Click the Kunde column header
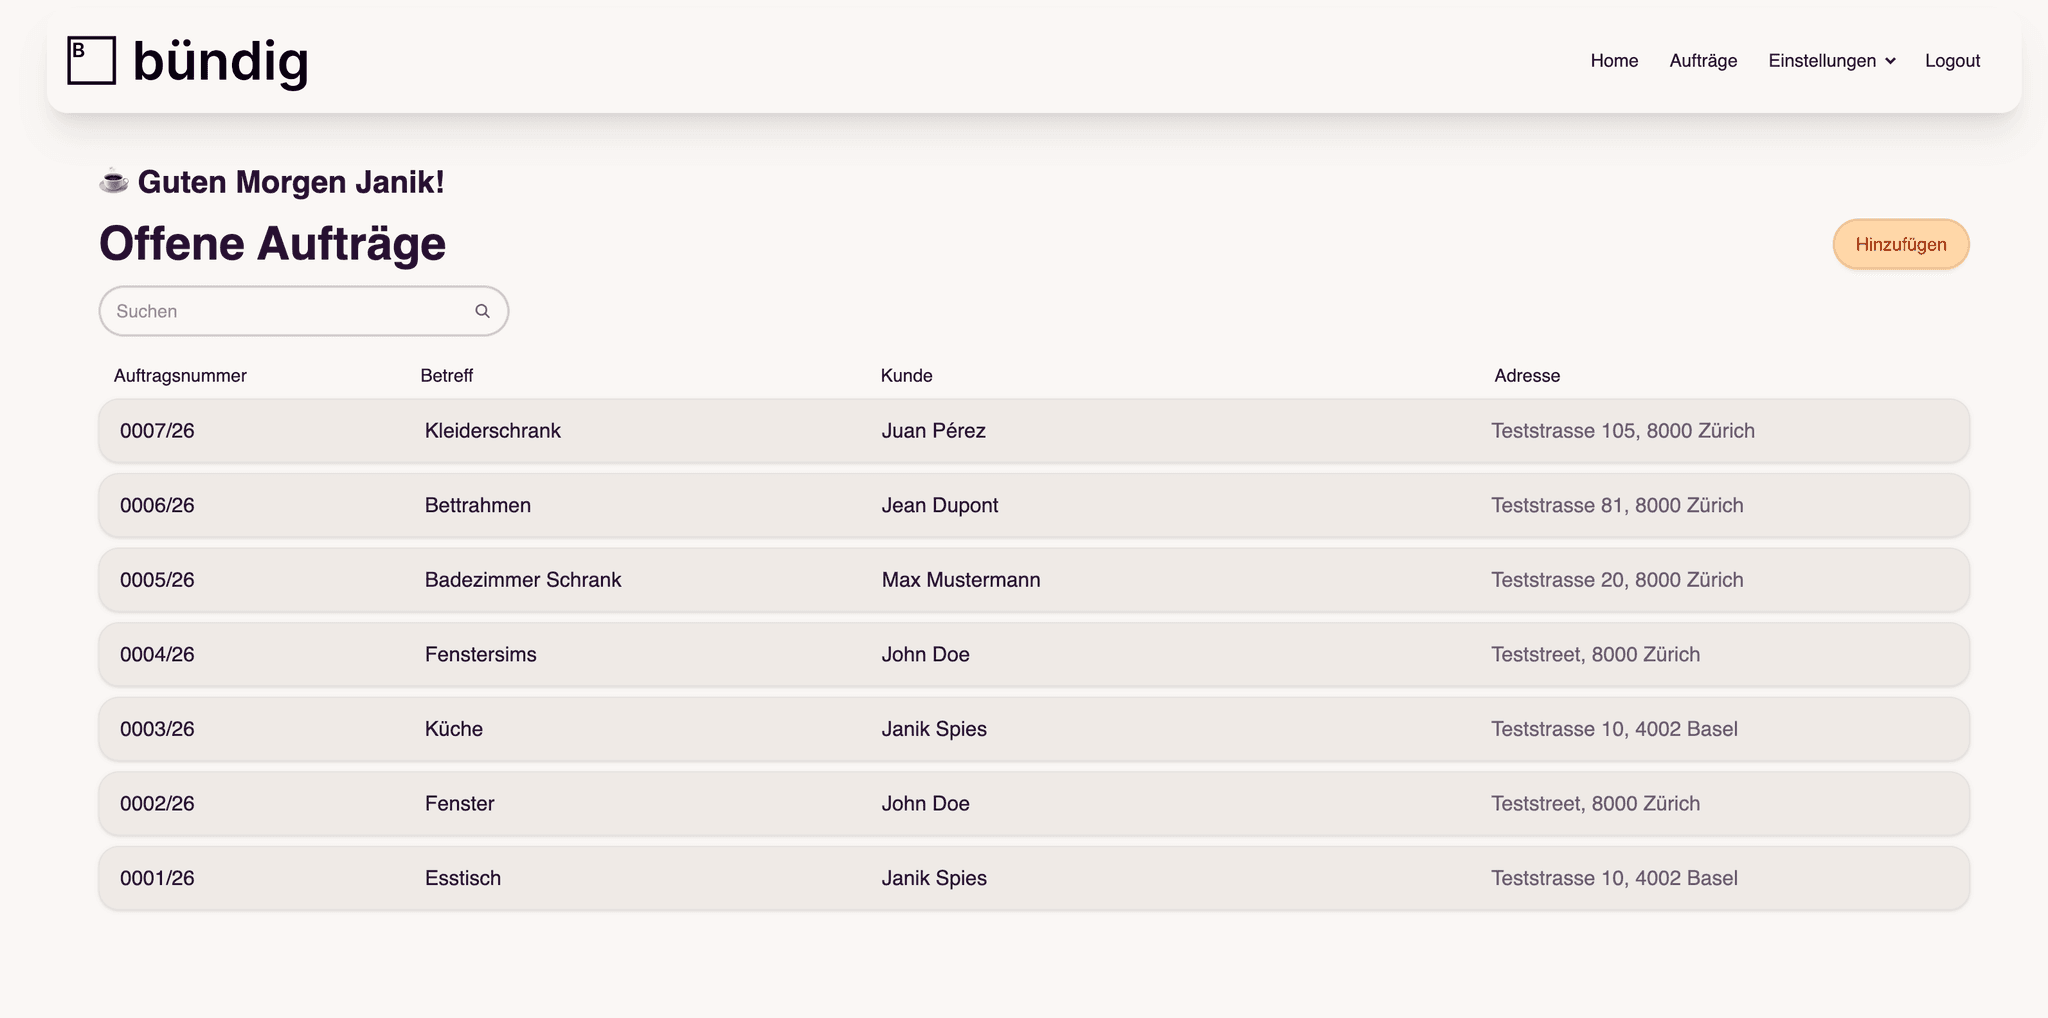Image resolution: width=2048 pixels, height=1018 pixels. coord(906,376)
